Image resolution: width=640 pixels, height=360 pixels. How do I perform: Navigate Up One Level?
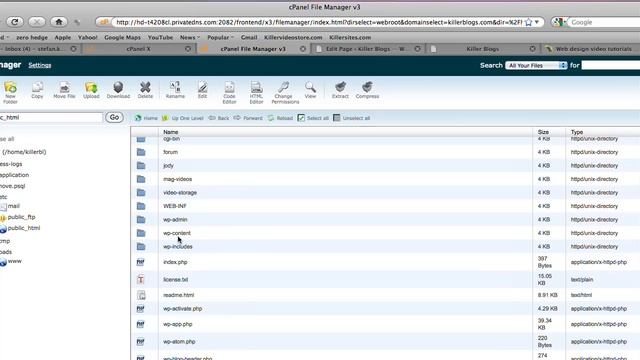[x=182, y=118]
